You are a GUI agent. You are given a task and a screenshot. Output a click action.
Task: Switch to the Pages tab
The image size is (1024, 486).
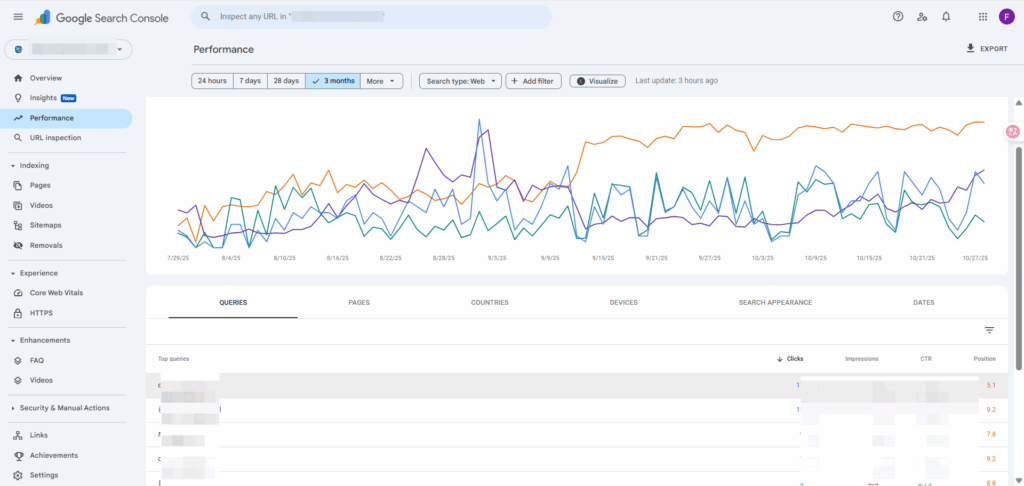359,302
